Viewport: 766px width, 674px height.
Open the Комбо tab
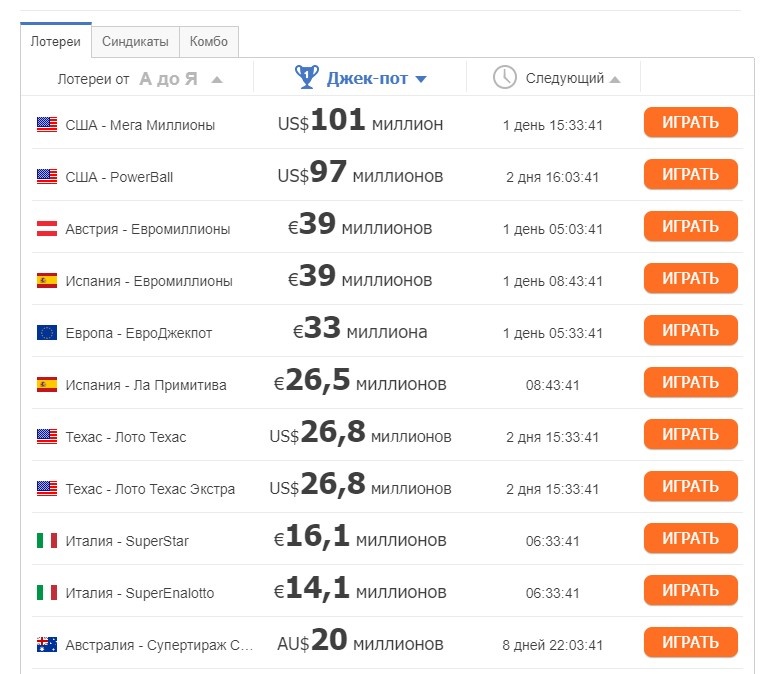pos(209,42)
